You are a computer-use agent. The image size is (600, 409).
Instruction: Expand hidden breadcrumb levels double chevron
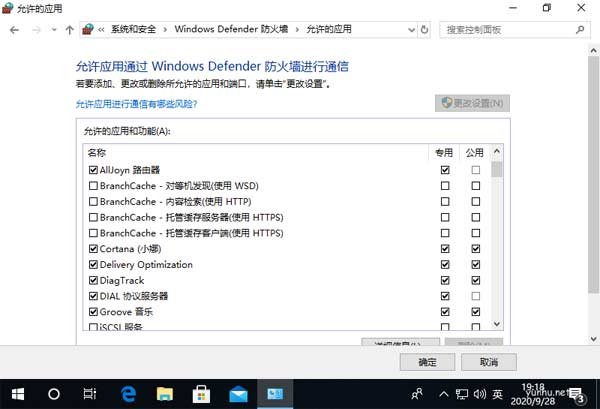[101, 29]
